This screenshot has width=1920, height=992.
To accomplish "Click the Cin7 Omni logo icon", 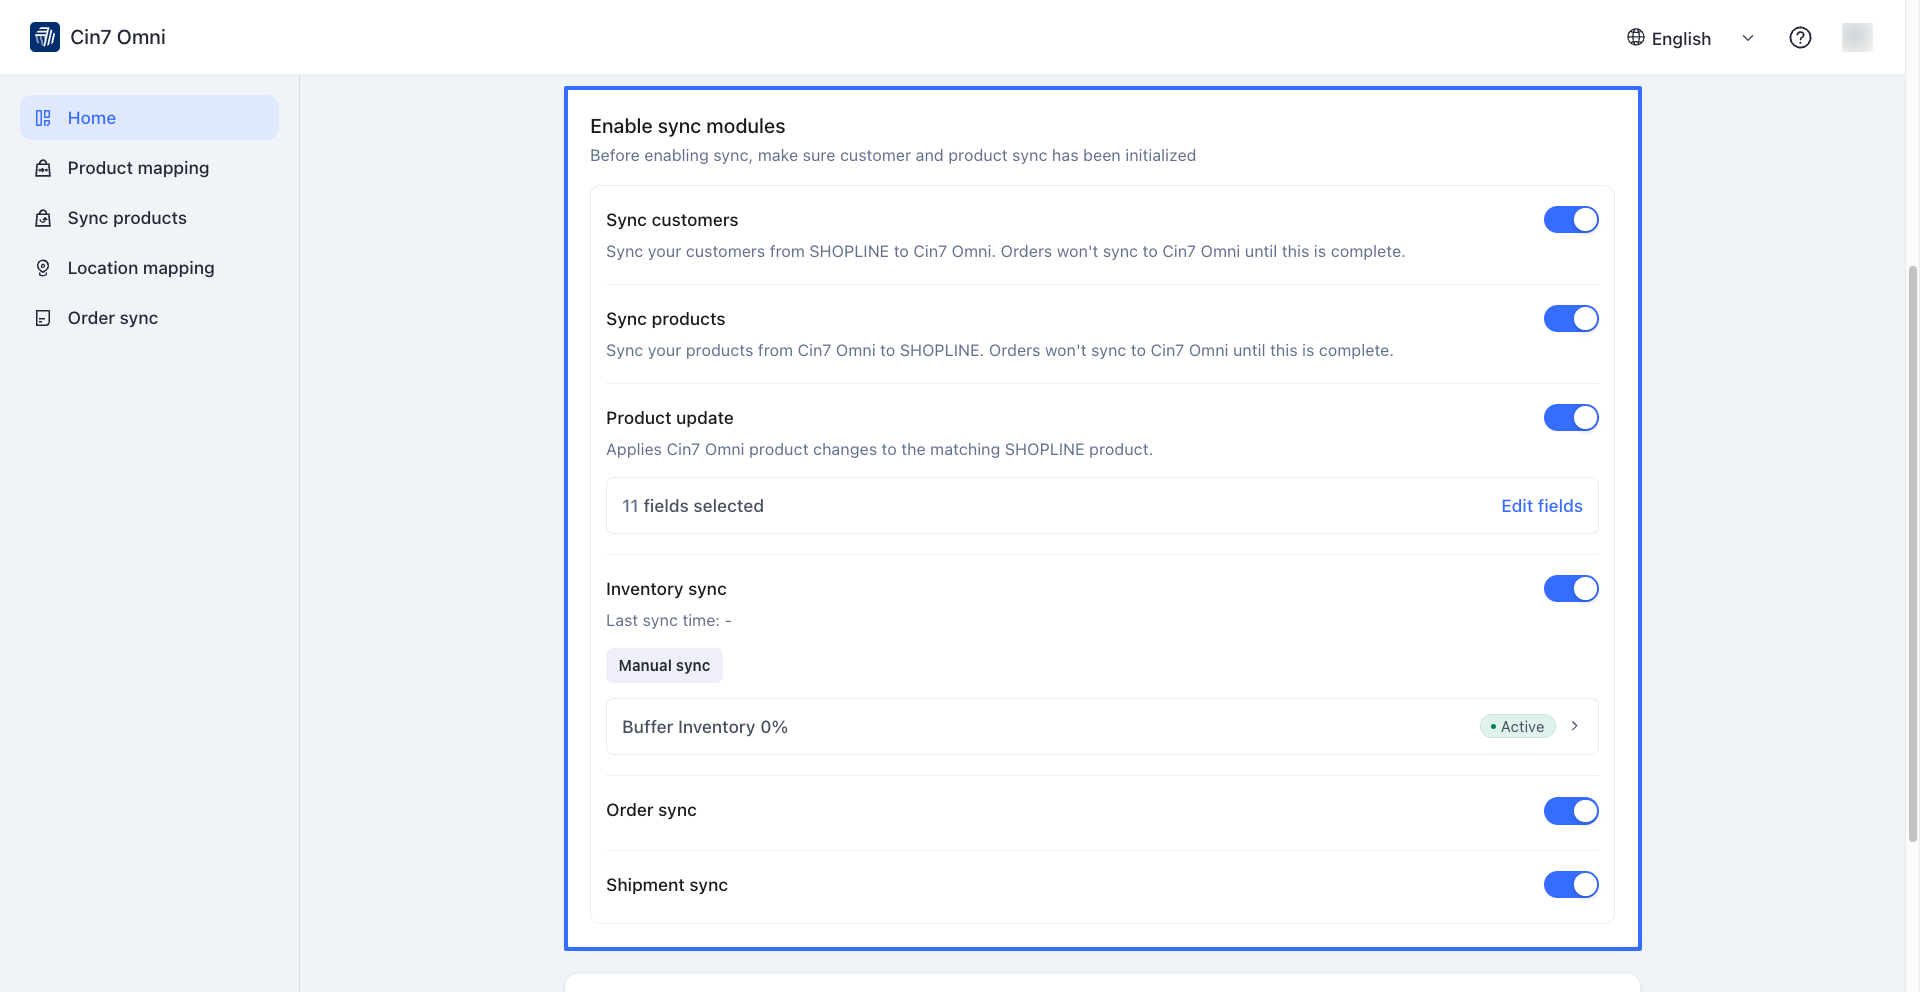I will tap(45, 37).
